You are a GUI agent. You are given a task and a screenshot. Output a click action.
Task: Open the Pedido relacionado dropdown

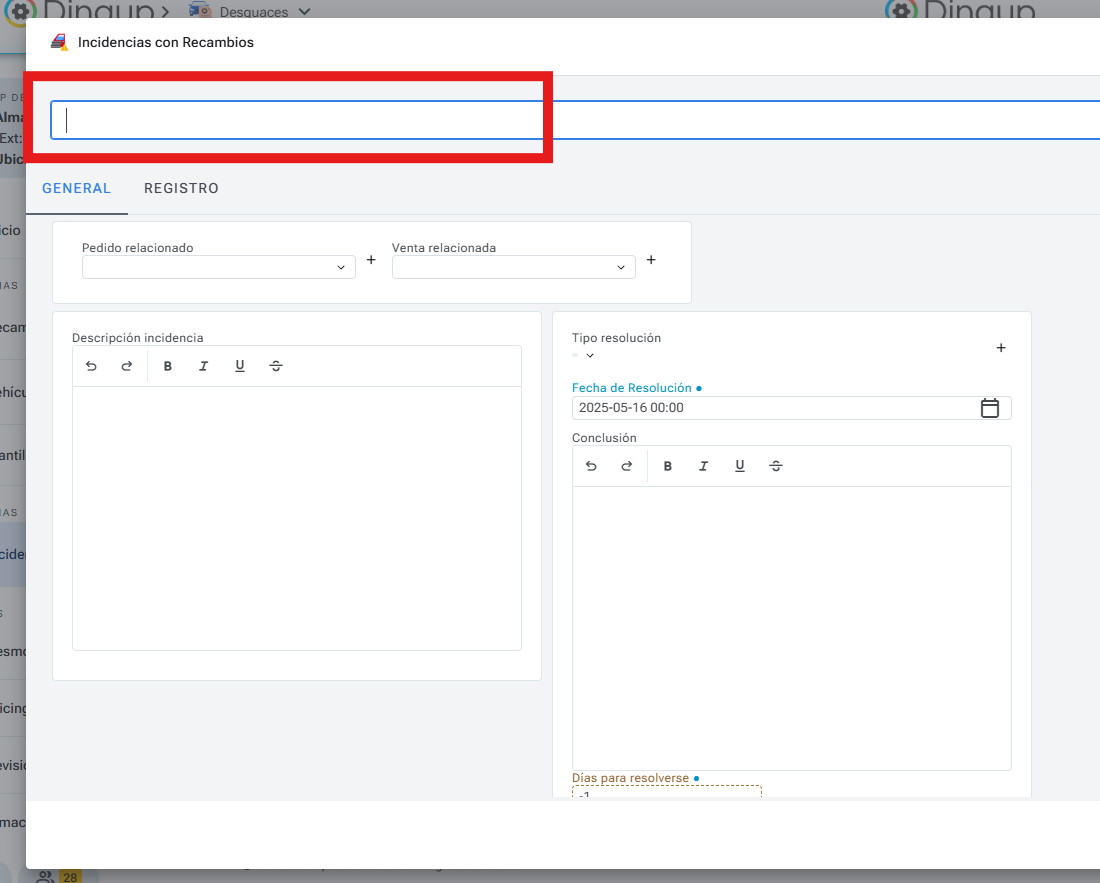pos(218,267)
